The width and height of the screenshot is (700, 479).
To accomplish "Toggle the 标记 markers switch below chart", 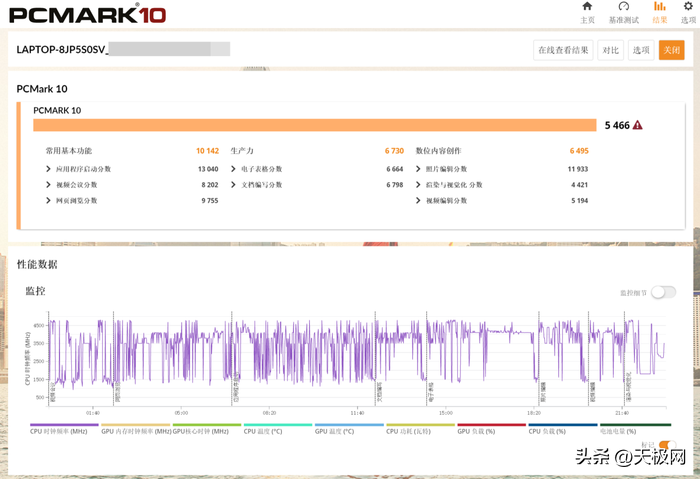I will click(666, 445).
